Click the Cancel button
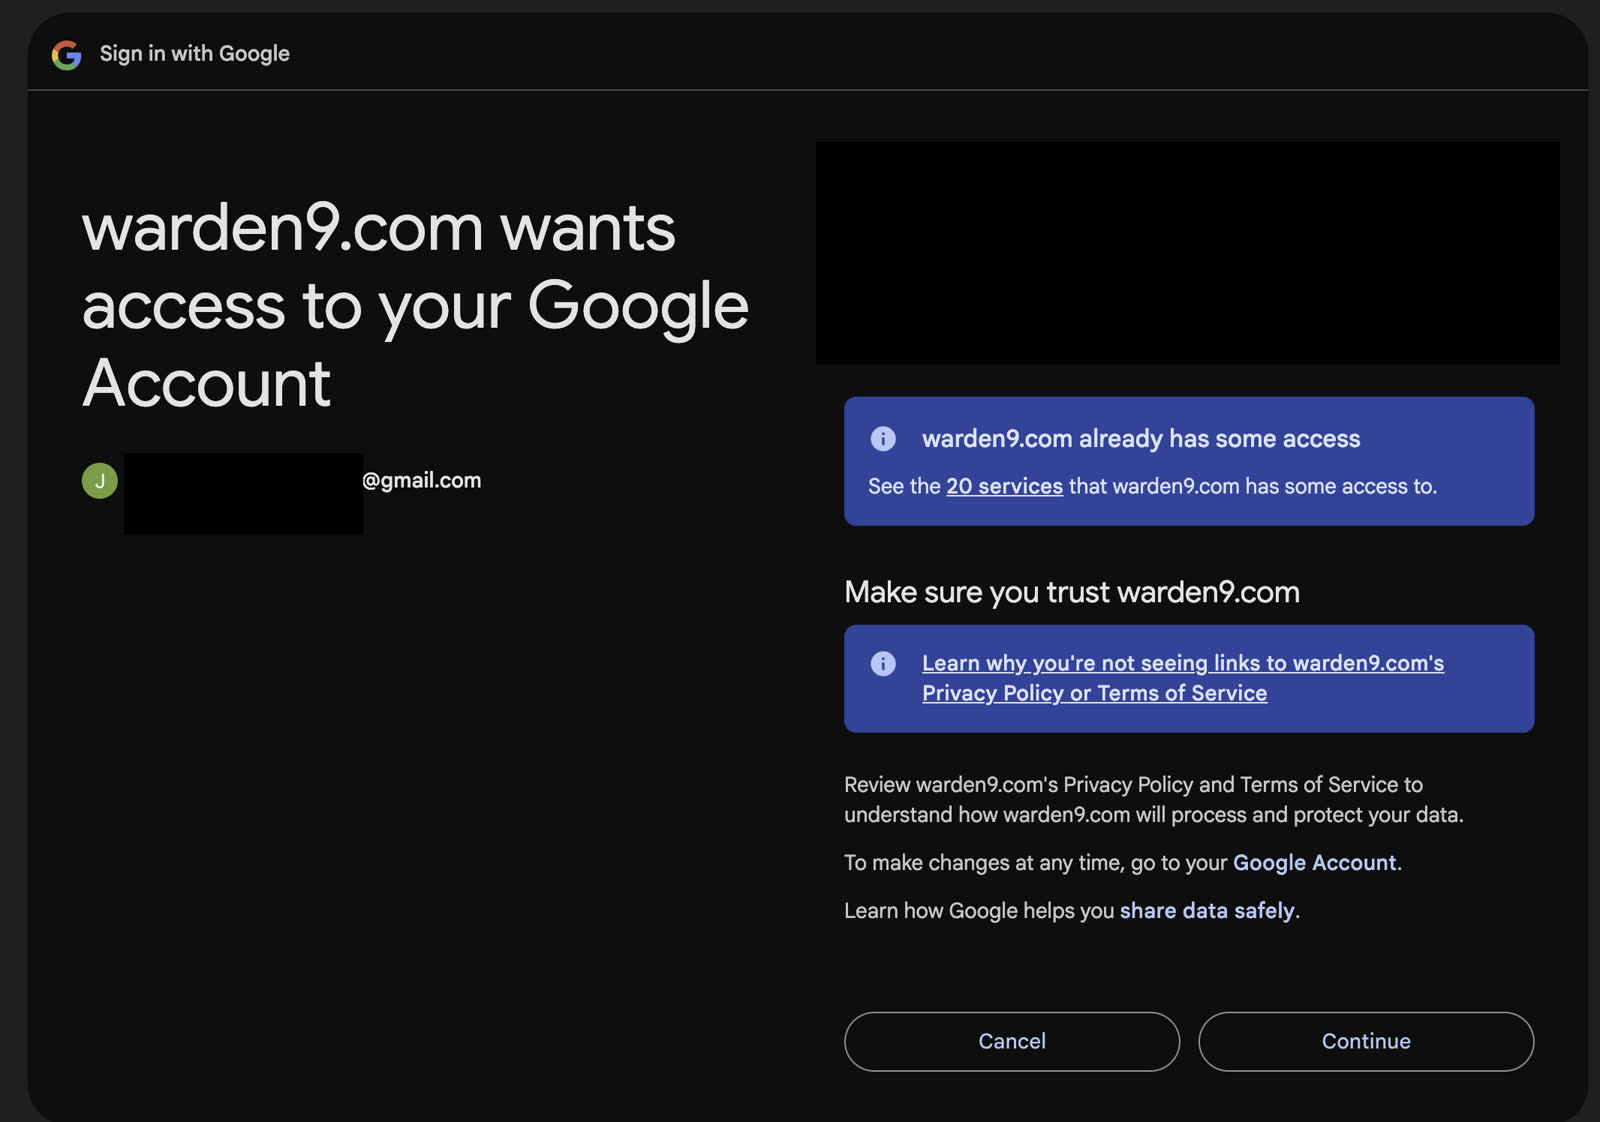 click(1012, 1041)
